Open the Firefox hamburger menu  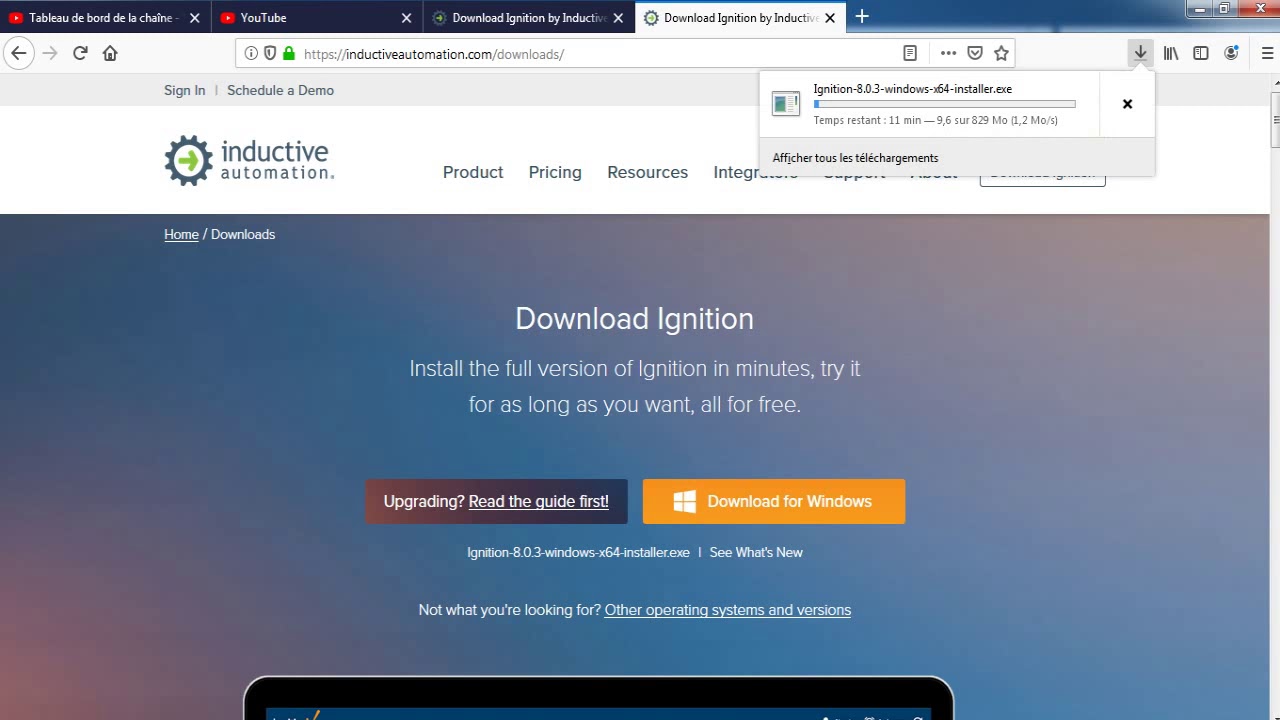1267,54
